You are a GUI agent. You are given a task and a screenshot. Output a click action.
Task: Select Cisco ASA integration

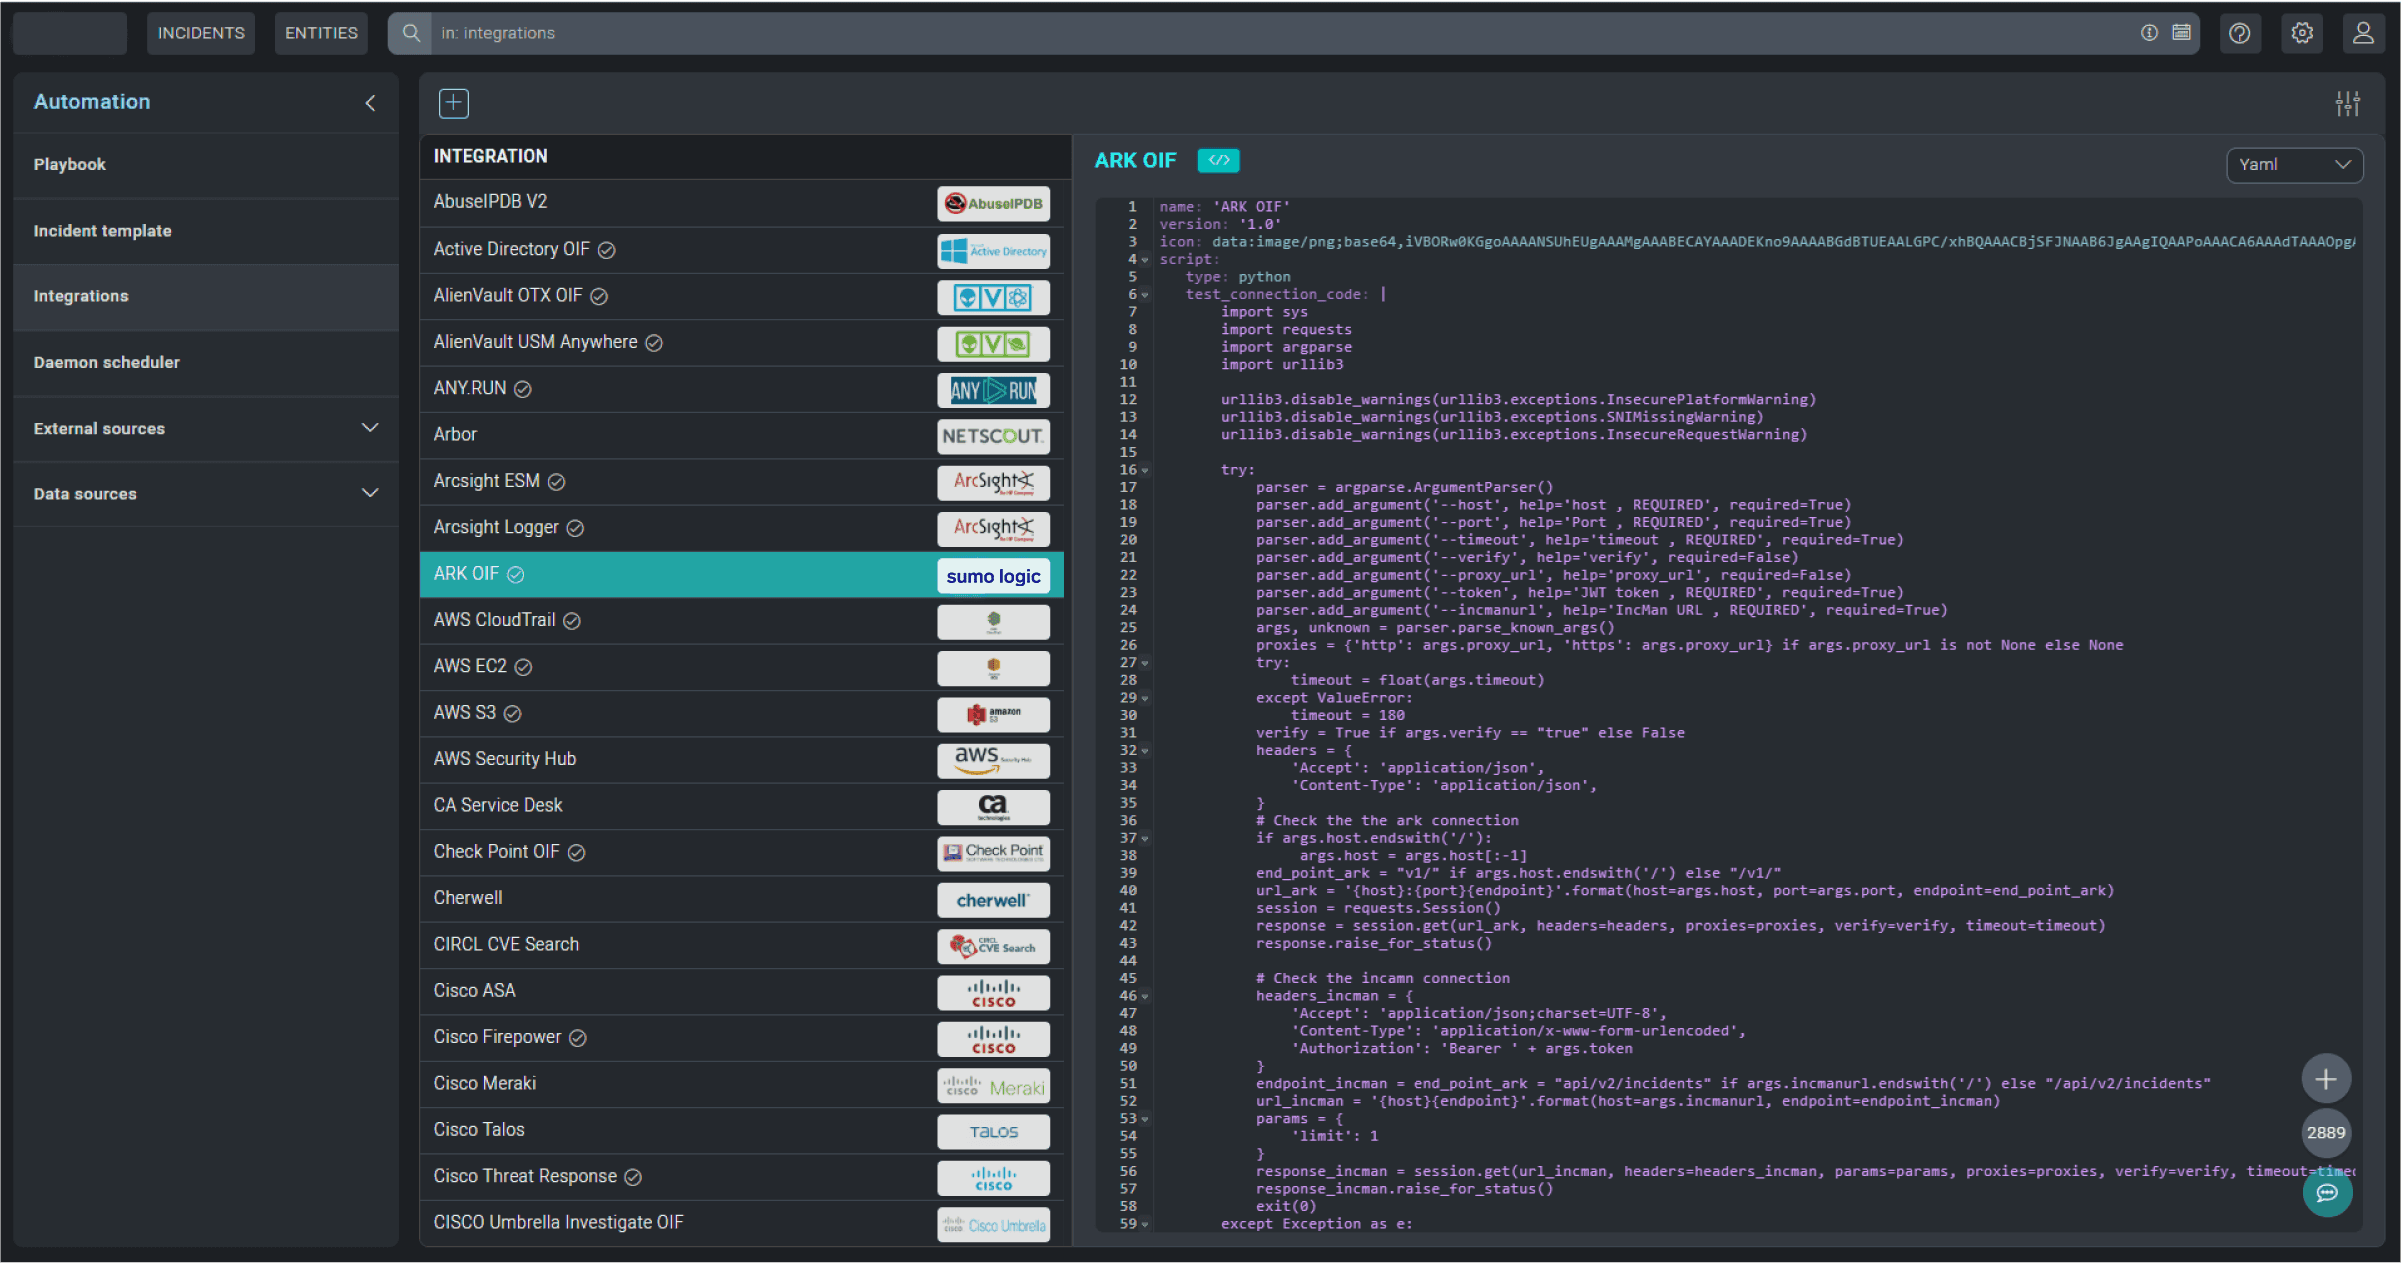pos(742,992)
